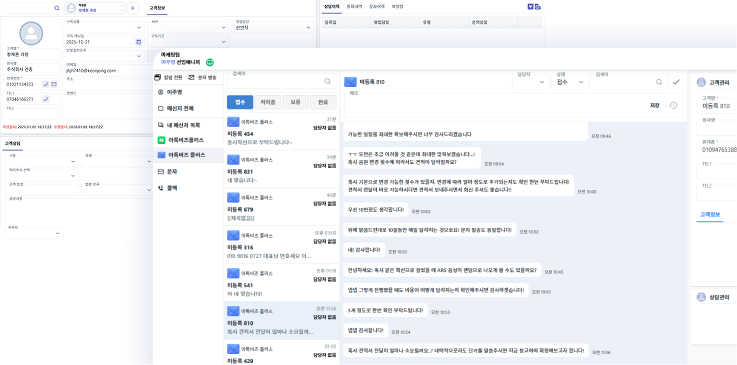Open conversation 미등록 454
The image size is (737, 365).
click(x=281, y=131)
